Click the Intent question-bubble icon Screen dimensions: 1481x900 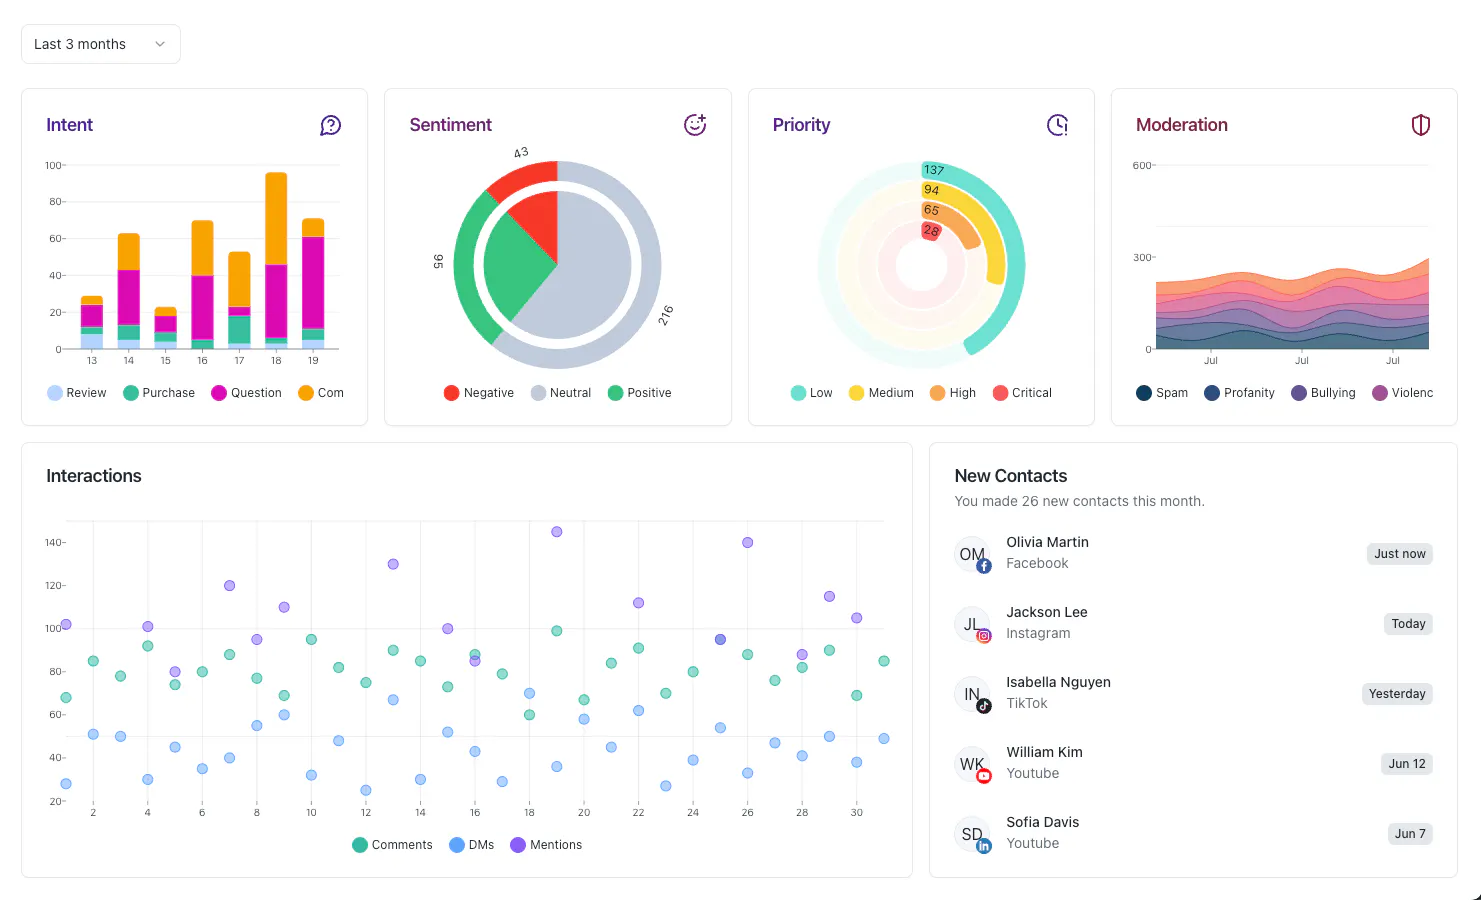(331, 125)
